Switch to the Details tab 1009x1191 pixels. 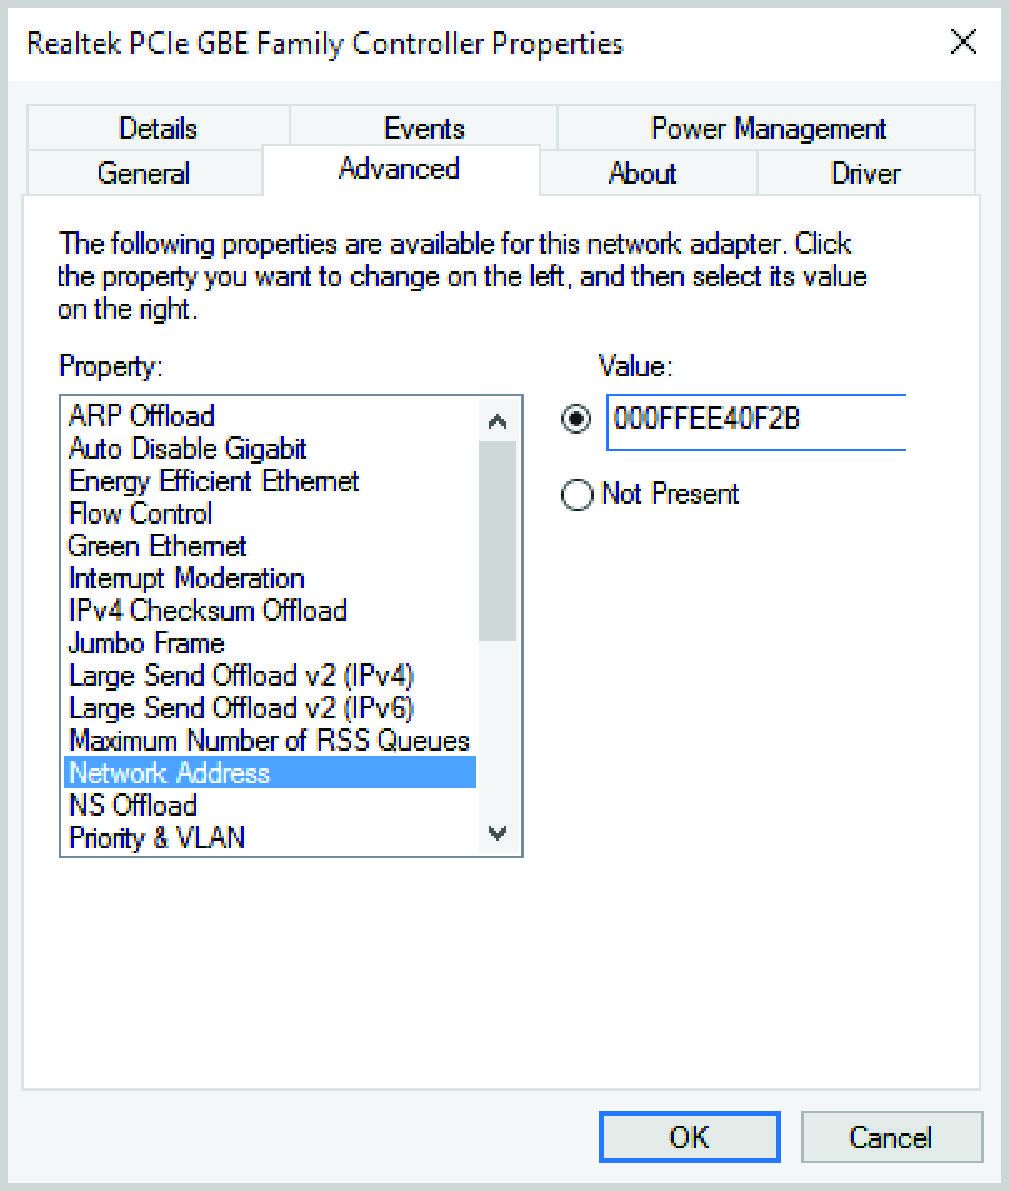tap(158, 128)
